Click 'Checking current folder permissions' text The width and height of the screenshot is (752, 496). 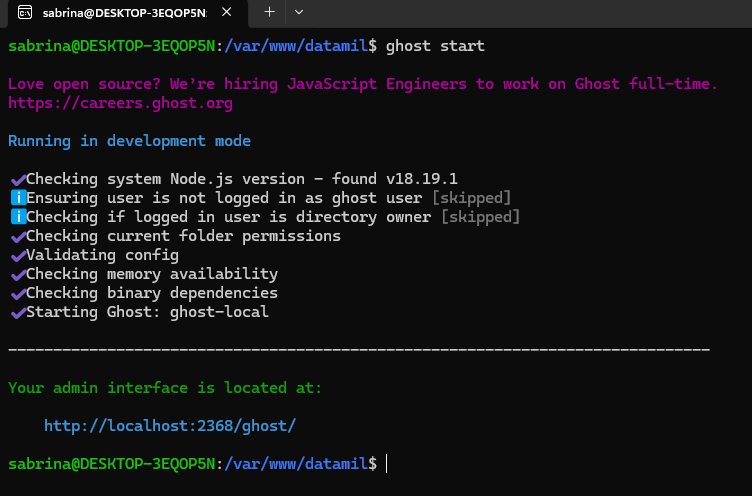(x=183, y=236)
